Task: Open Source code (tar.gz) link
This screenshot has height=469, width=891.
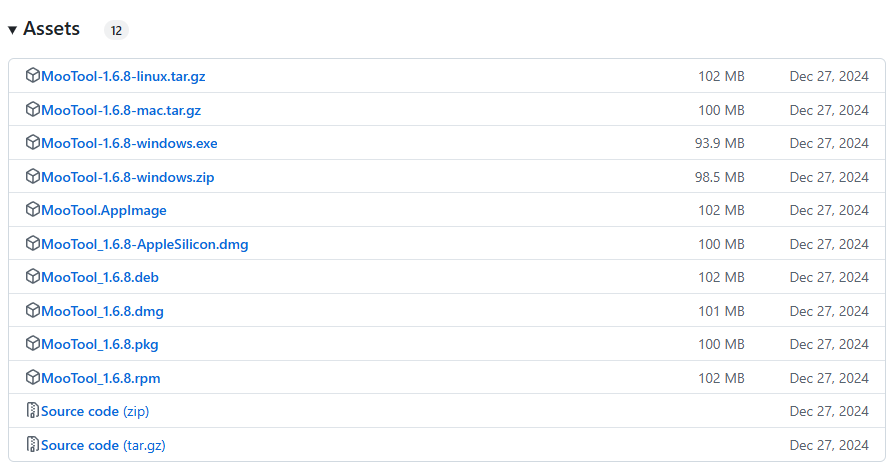Action: (x=110, y=445)
